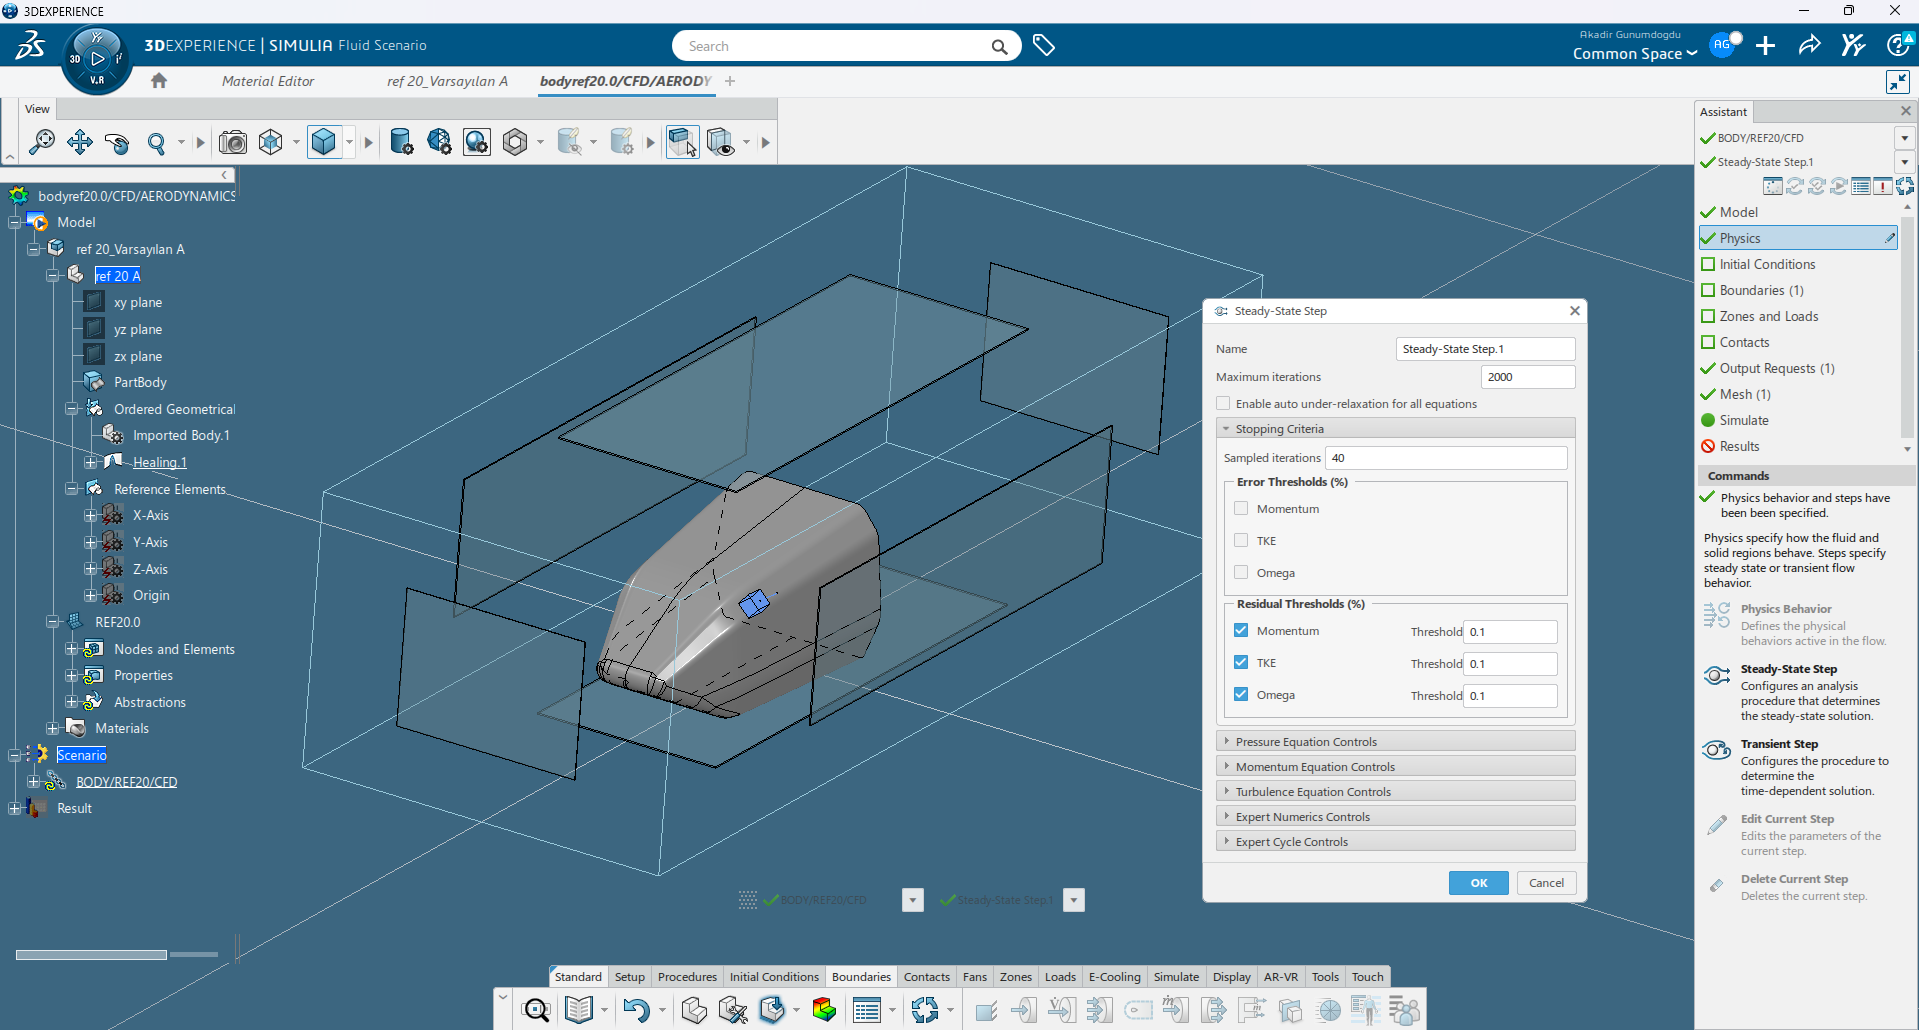Click the rainbow colored results block icon
This screenshot has width=1919, height=1030.
(x=824, y=1010)
